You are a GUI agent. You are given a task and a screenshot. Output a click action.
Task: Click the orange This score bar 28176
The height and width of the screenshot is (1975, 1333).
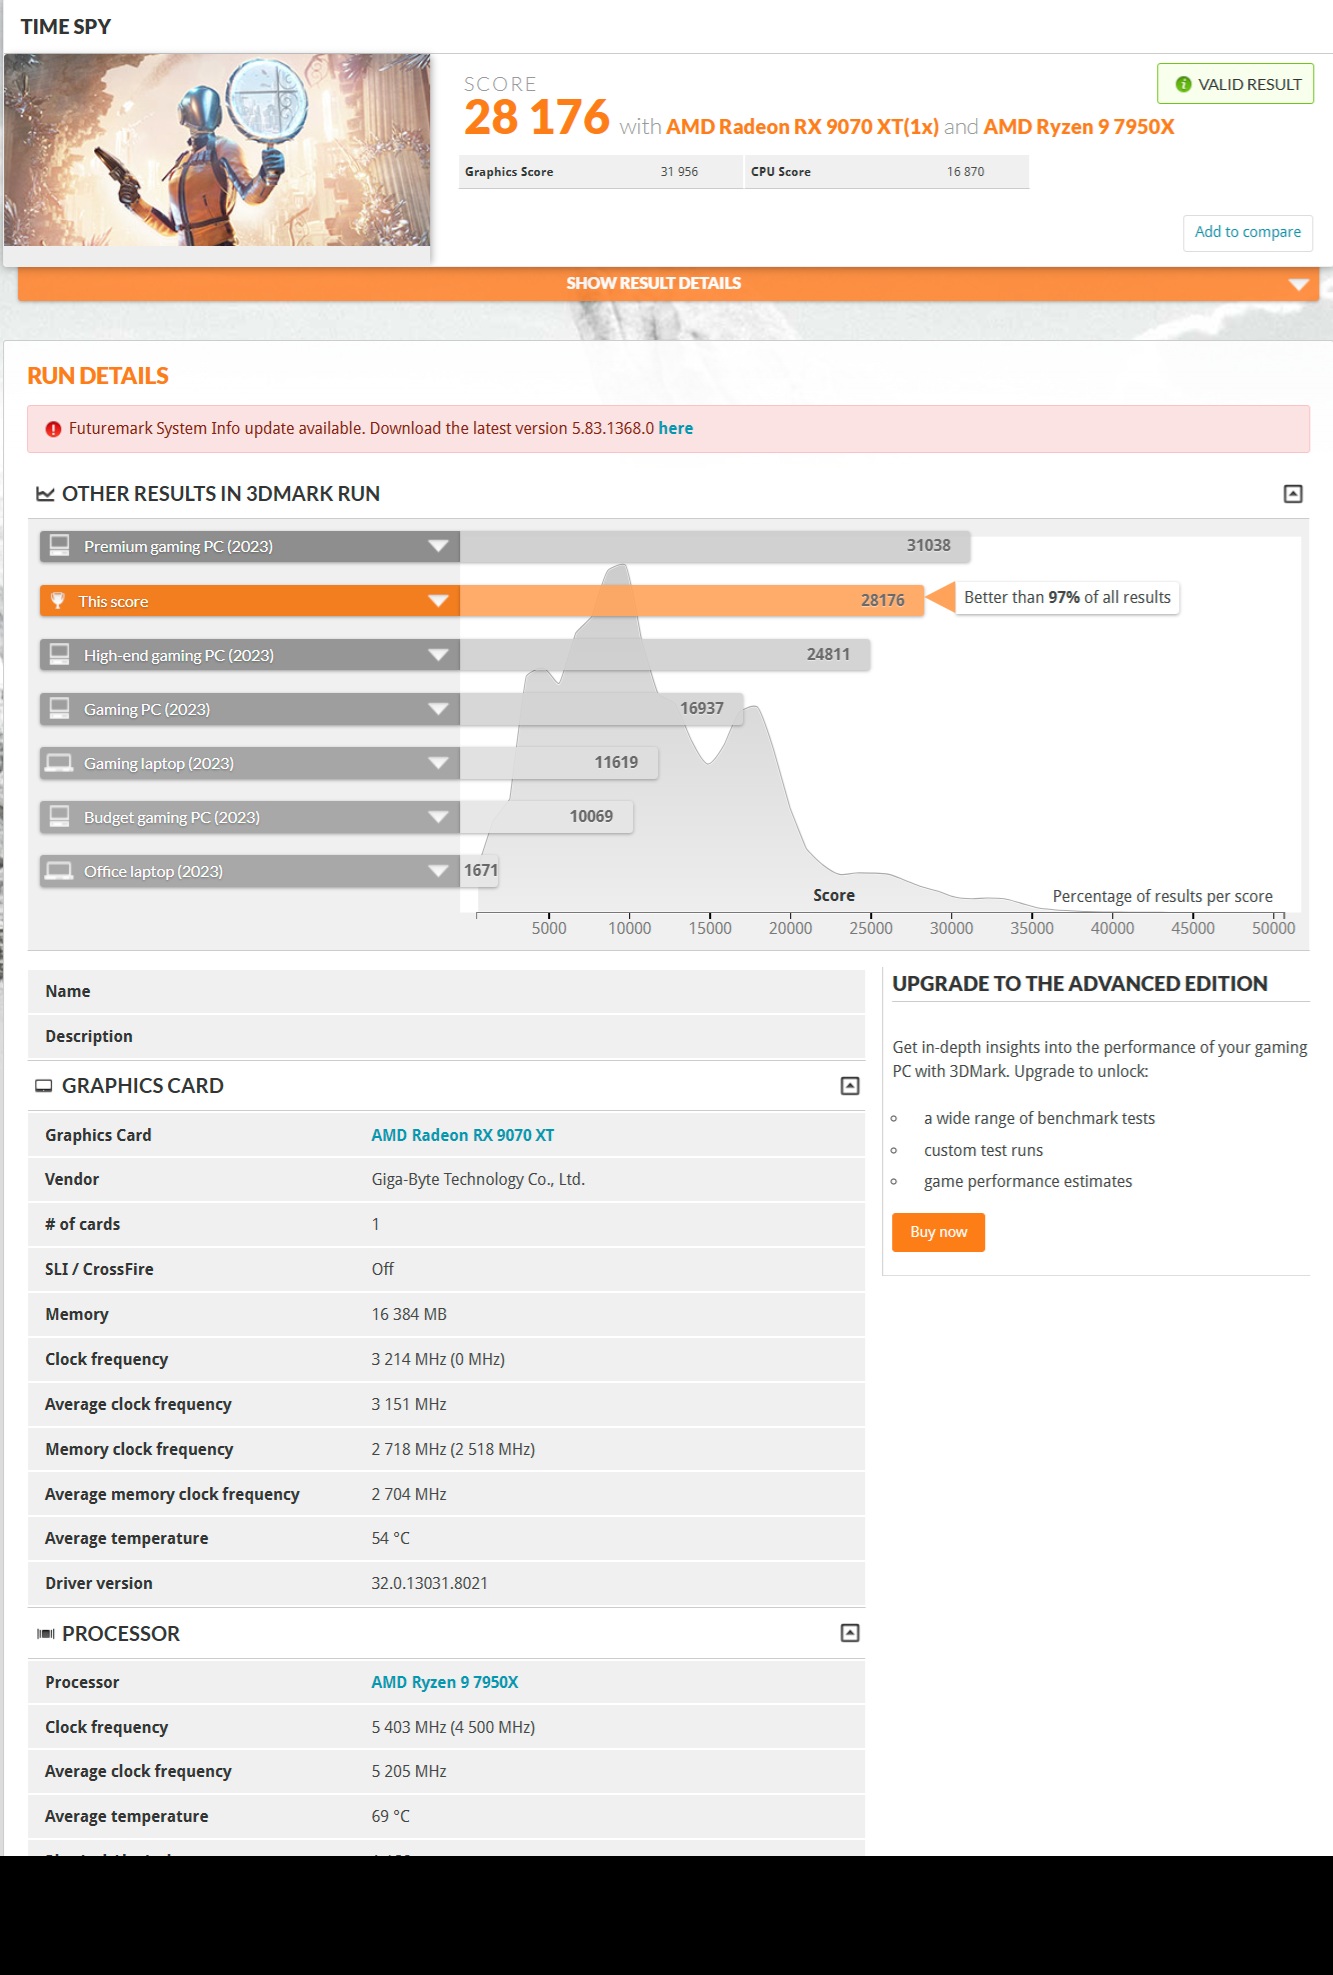(692, 600)
